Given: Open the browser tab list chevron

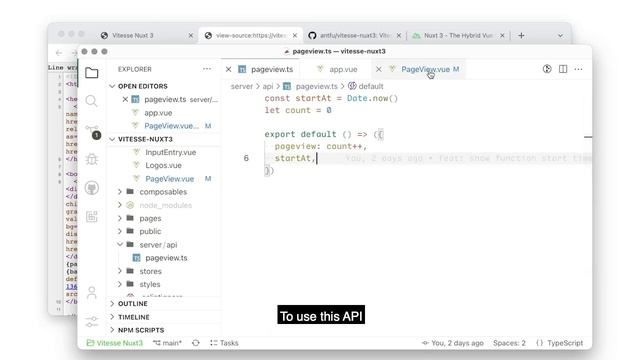Looking at the screenshot, I should (x=560, y=36).
